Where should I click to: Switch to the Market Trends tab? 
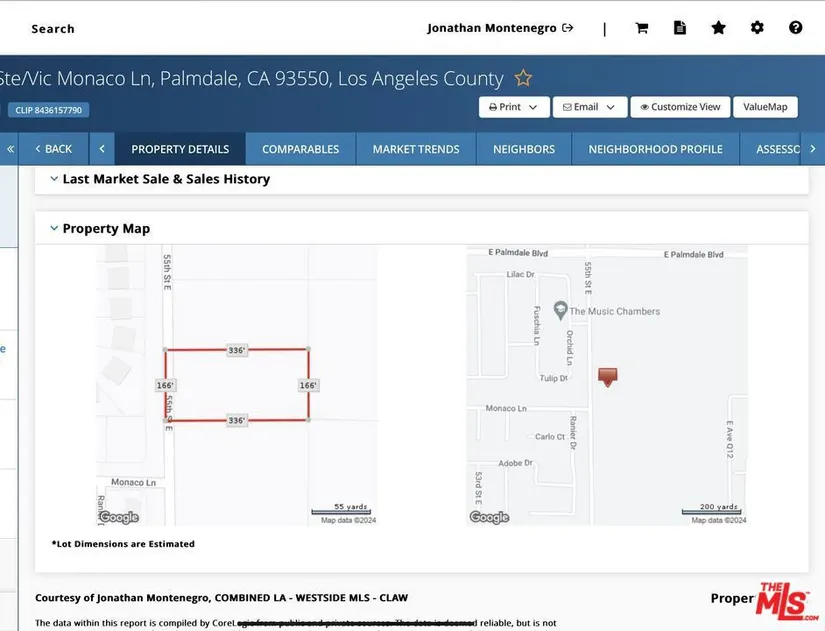(x=416, y=149)
